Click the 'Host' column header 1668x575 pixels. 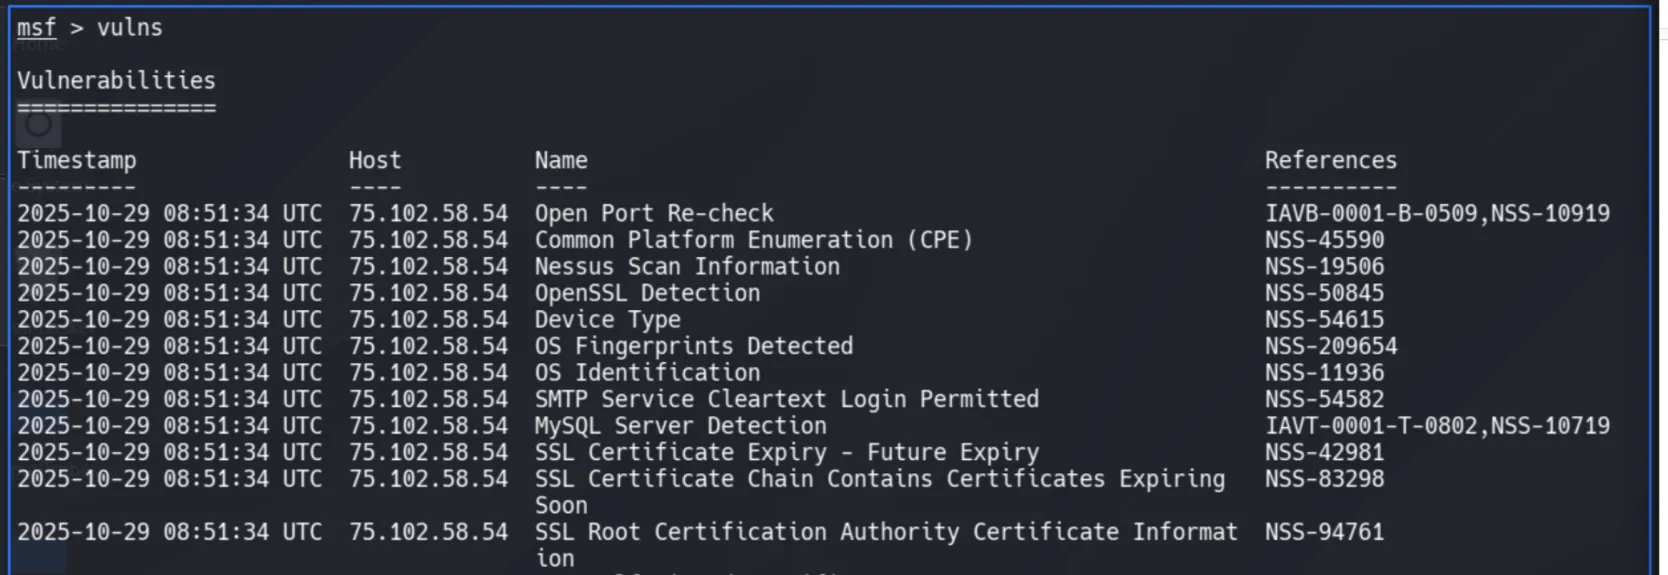[x=375, y=160]
